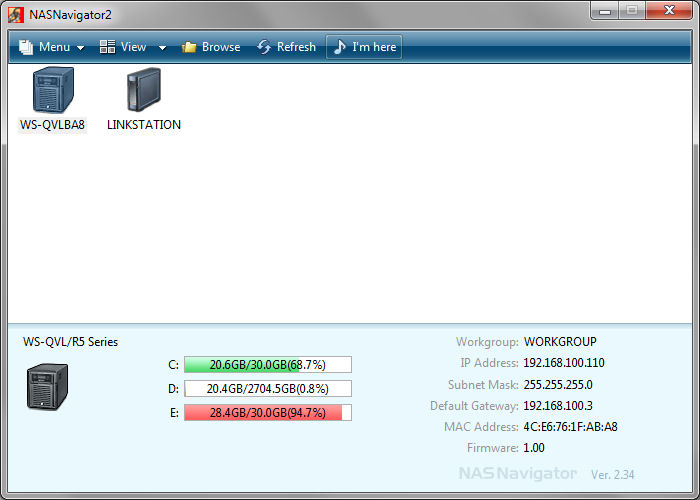Viewport: 700px width, 500px height.
Task: Click the Refresh arrows icon
Action: click(264, 47)
